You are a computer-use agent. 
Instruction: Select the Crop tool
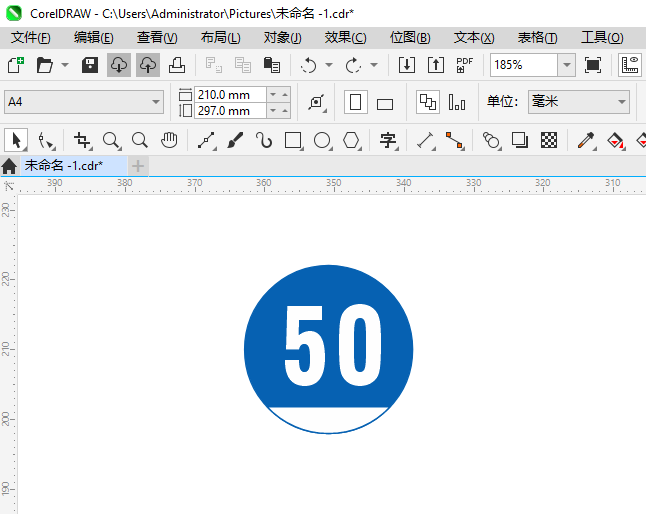pyautogui.click(x=82, y=140)
